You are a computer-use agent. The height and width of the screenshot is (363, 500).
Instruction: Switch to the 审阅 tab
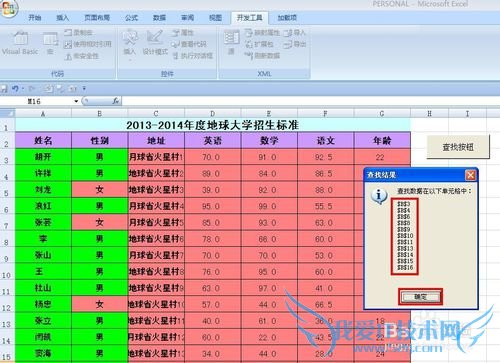pos(187,18)
